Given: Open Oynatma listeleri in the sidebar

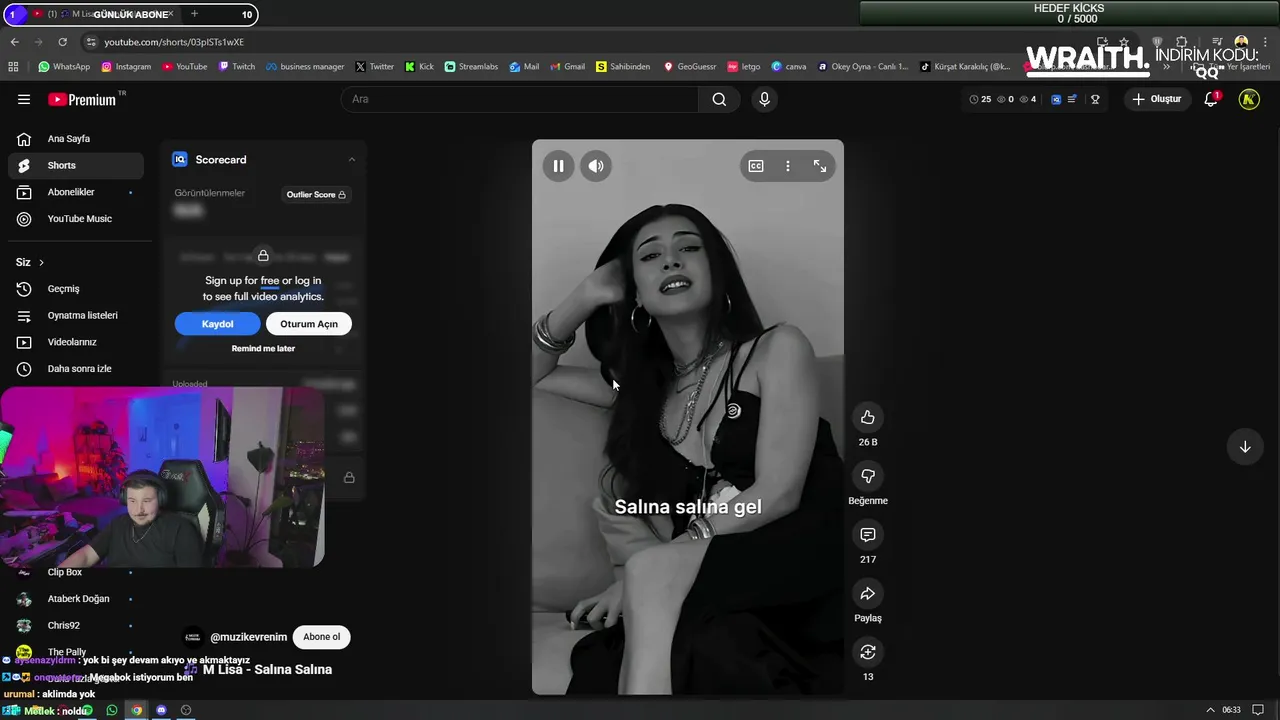Looking at the screenshot, I should tap(76, 315).
